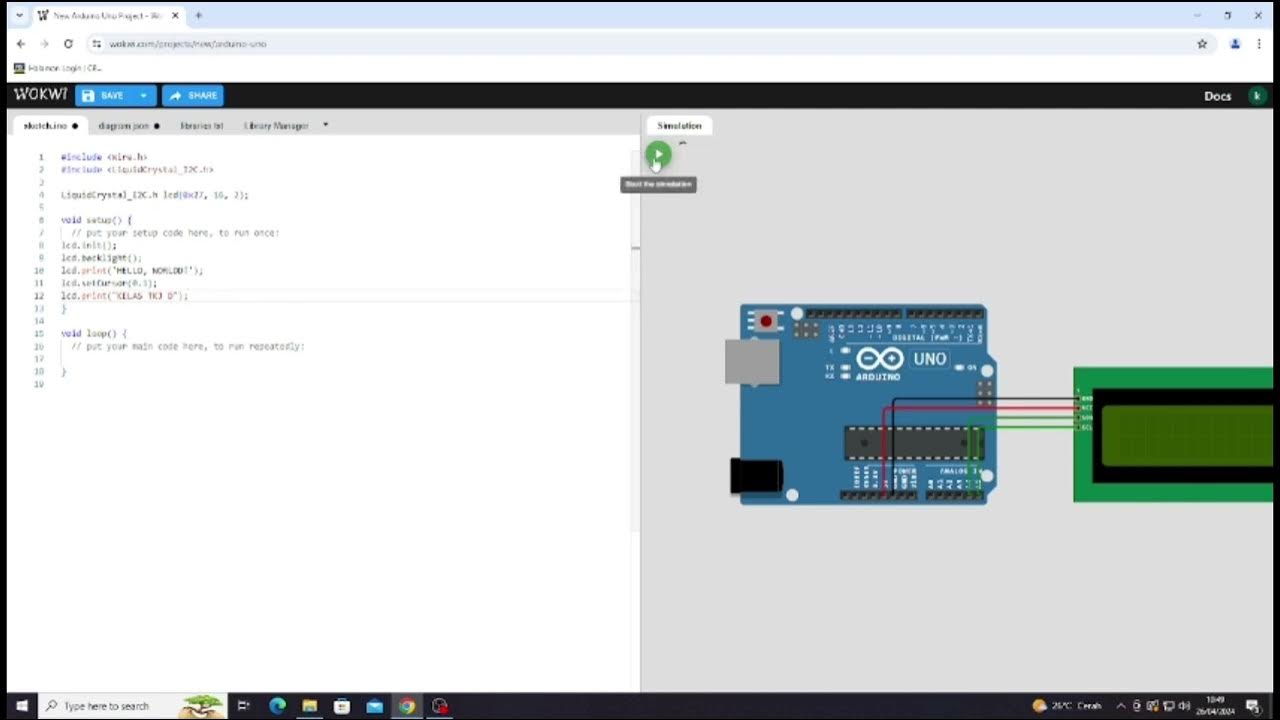
Task: Open the tab search dropdown in Chrome
Action: pos(19,16)
